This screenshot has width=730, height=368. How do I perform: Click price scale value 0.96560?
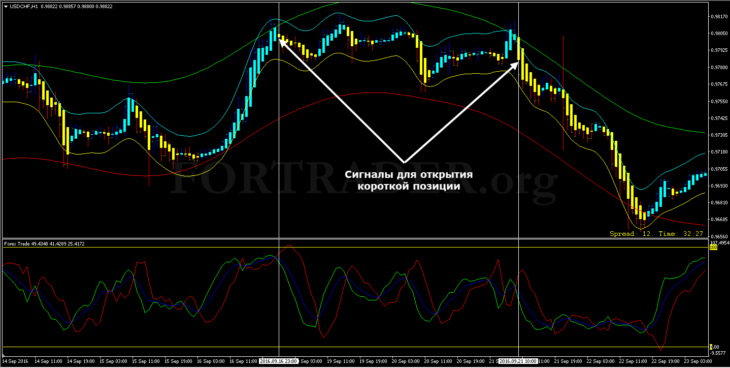click(718, 236)
